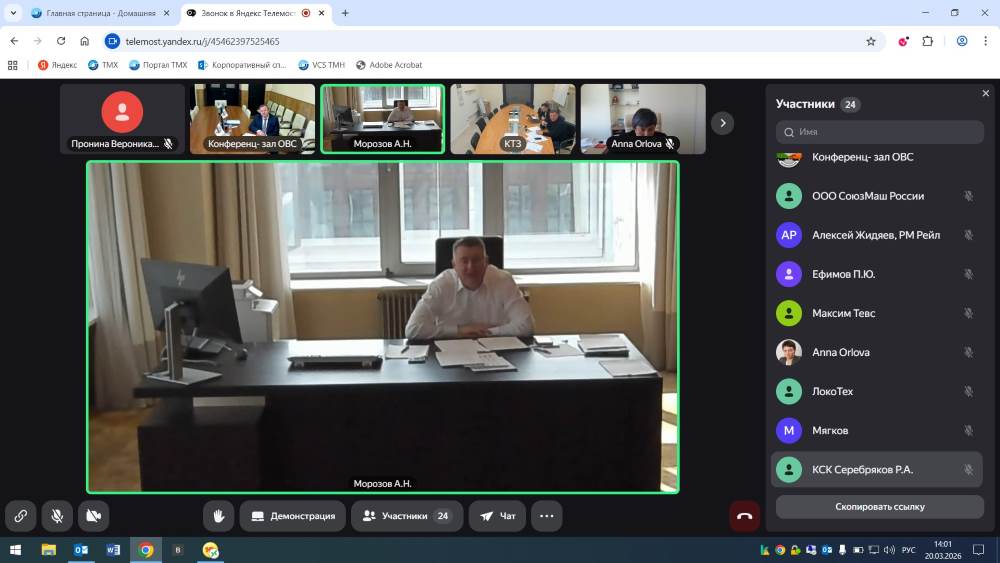
Task: Toggle microphone mute in bottom toolbar
Action: (57, 516)
